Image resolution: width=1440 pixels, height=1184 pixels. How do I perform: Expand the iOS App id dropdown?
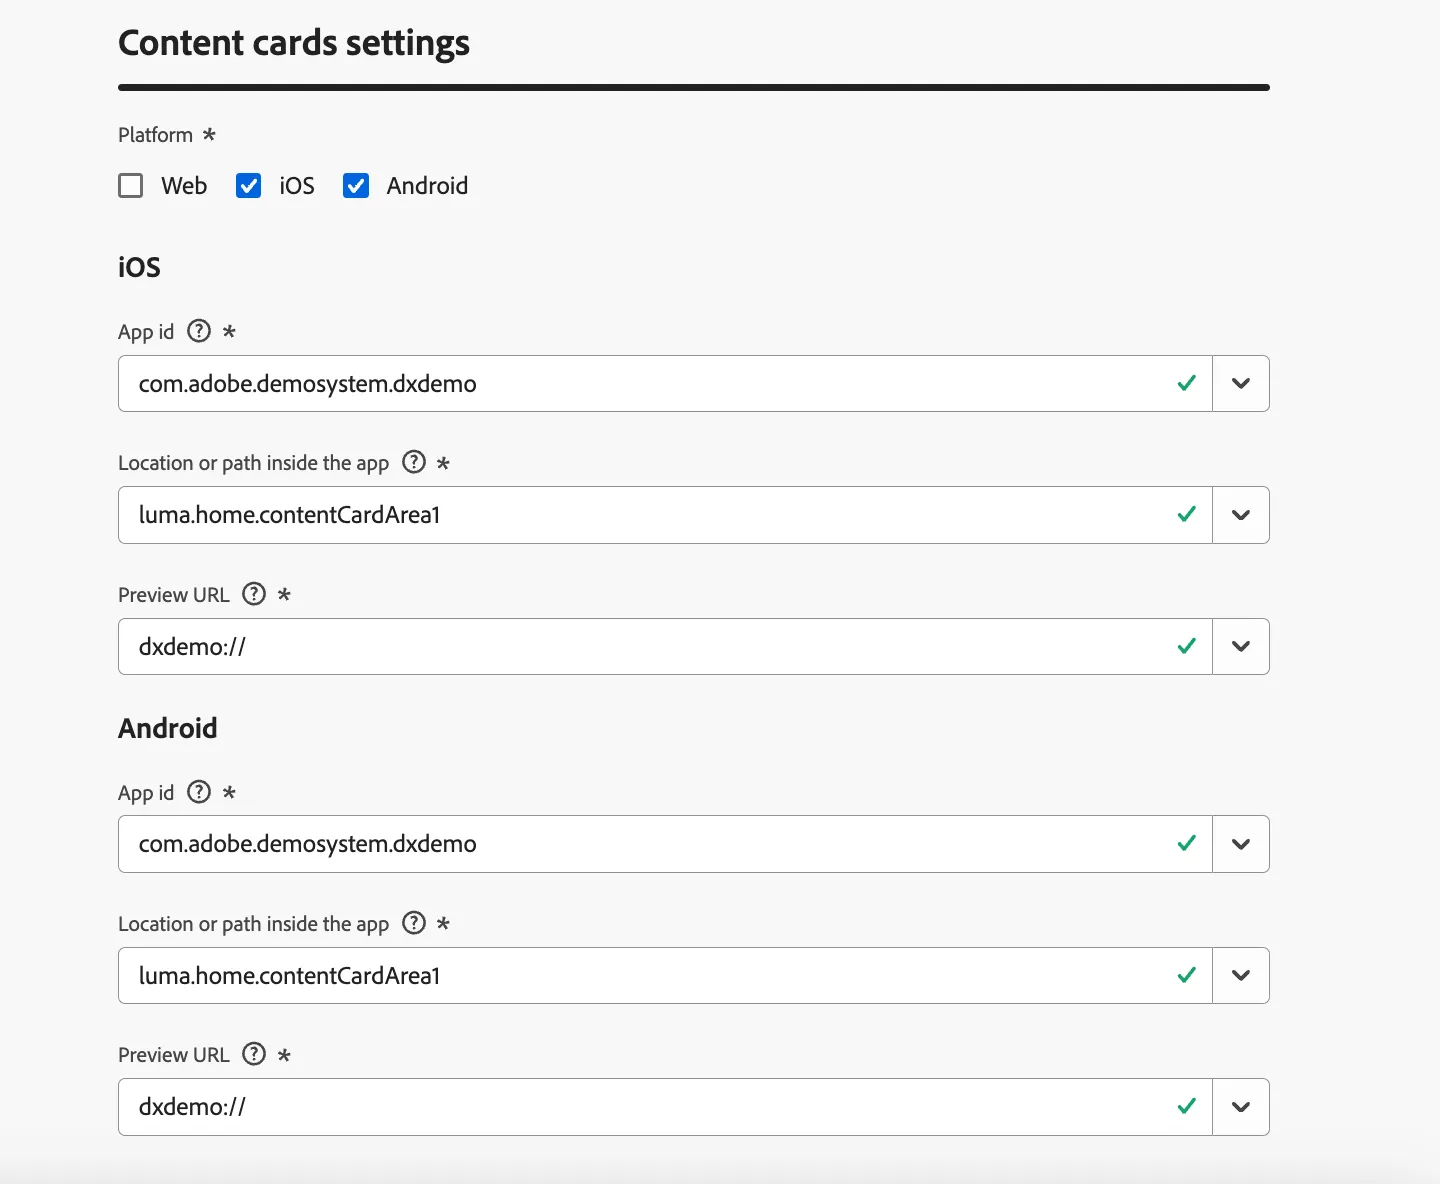[1241, 383]
